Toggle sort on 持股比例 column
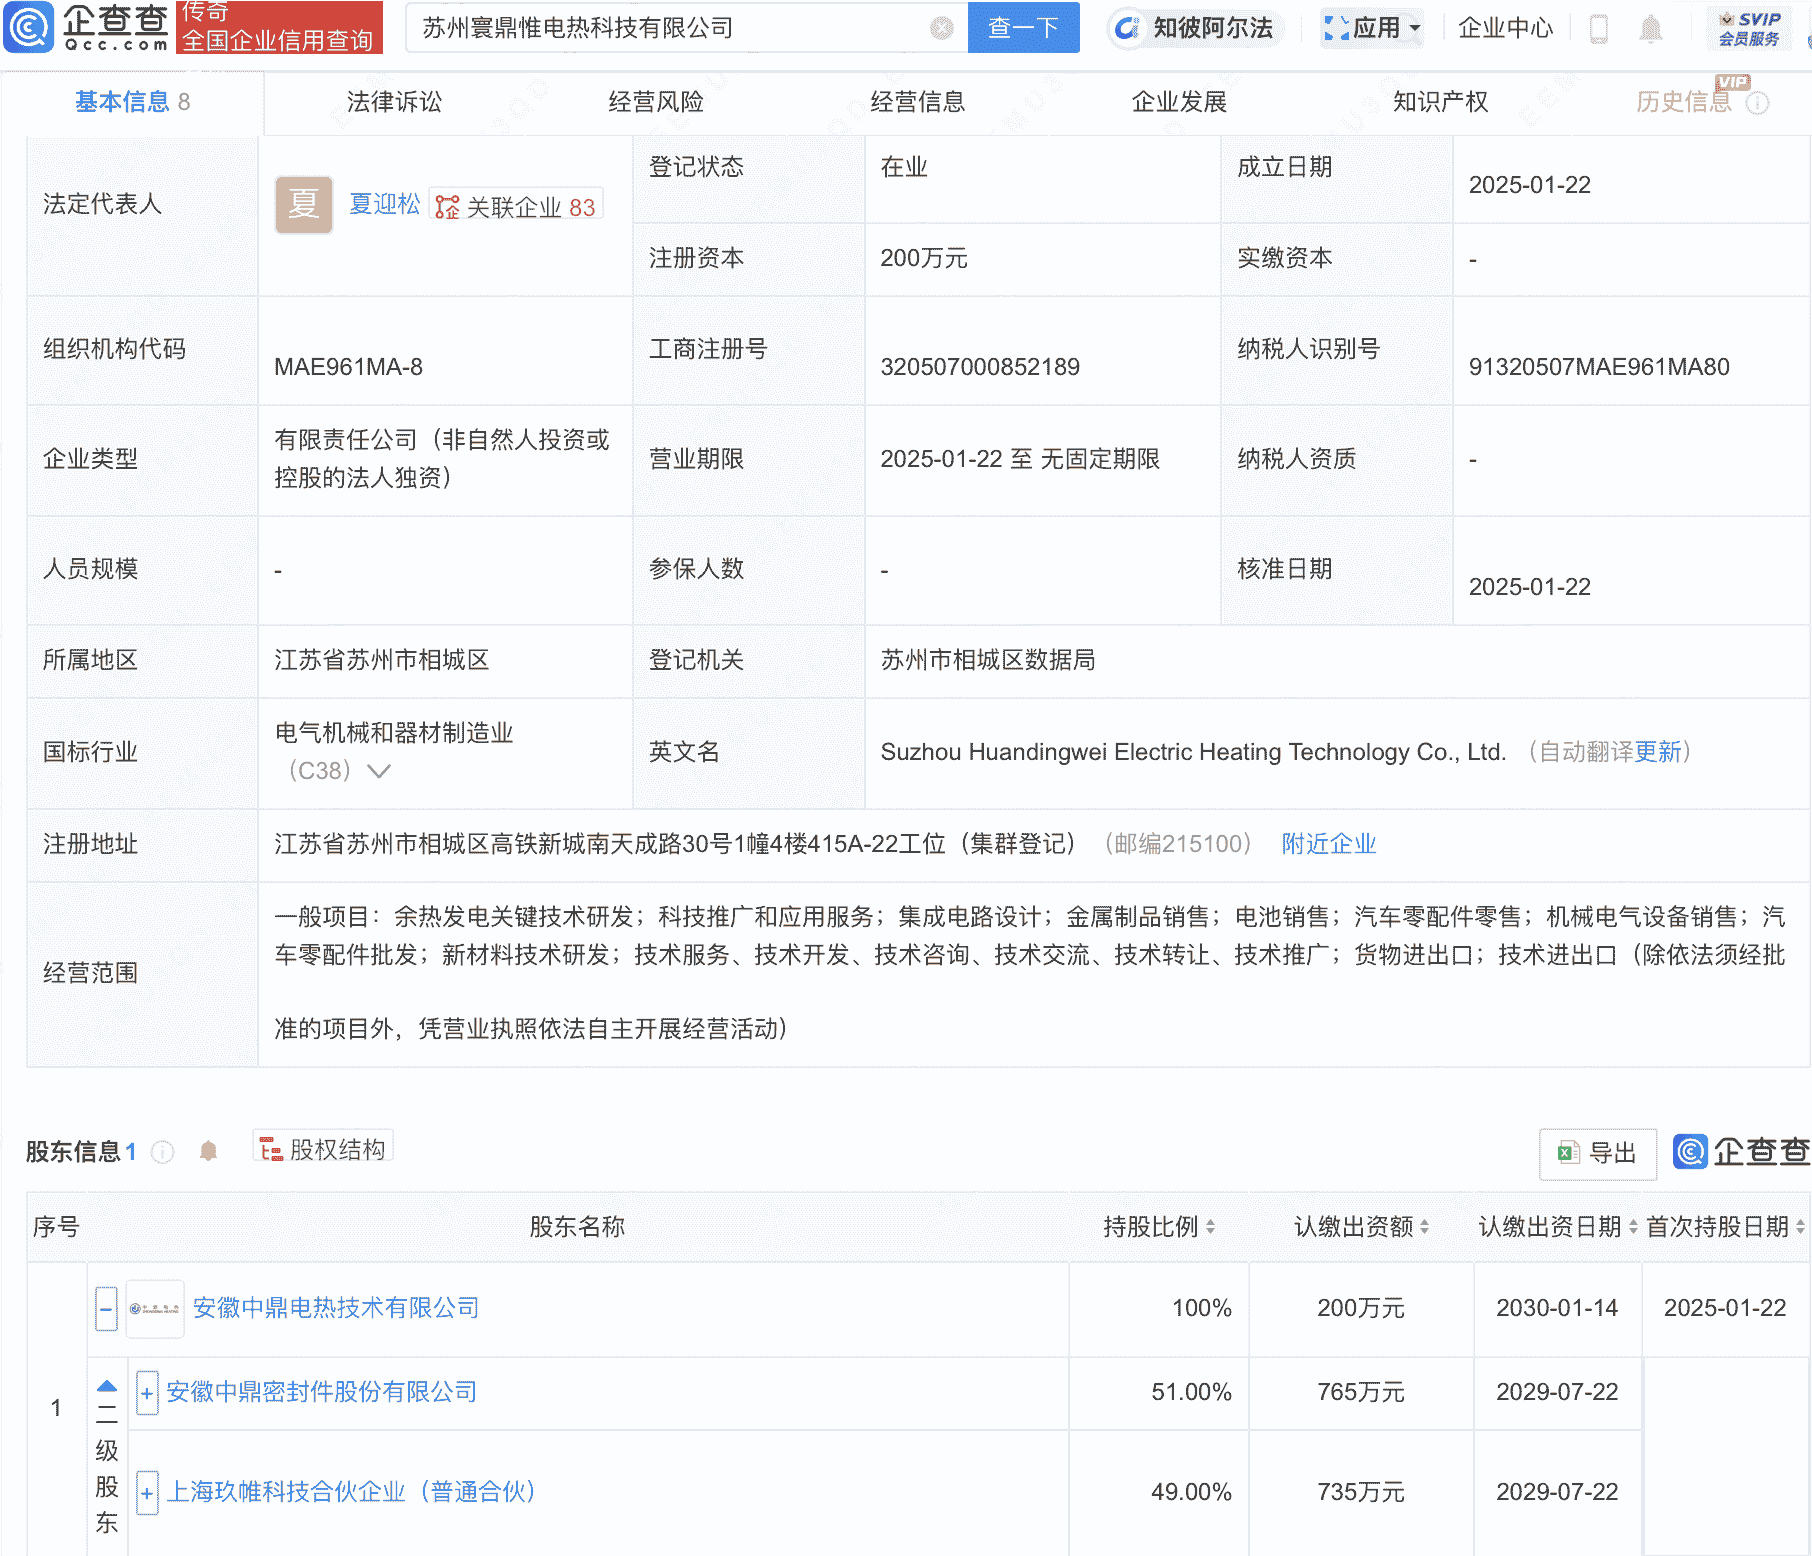This screenshot has height=1556, width=1812. click(1211, 1227)
